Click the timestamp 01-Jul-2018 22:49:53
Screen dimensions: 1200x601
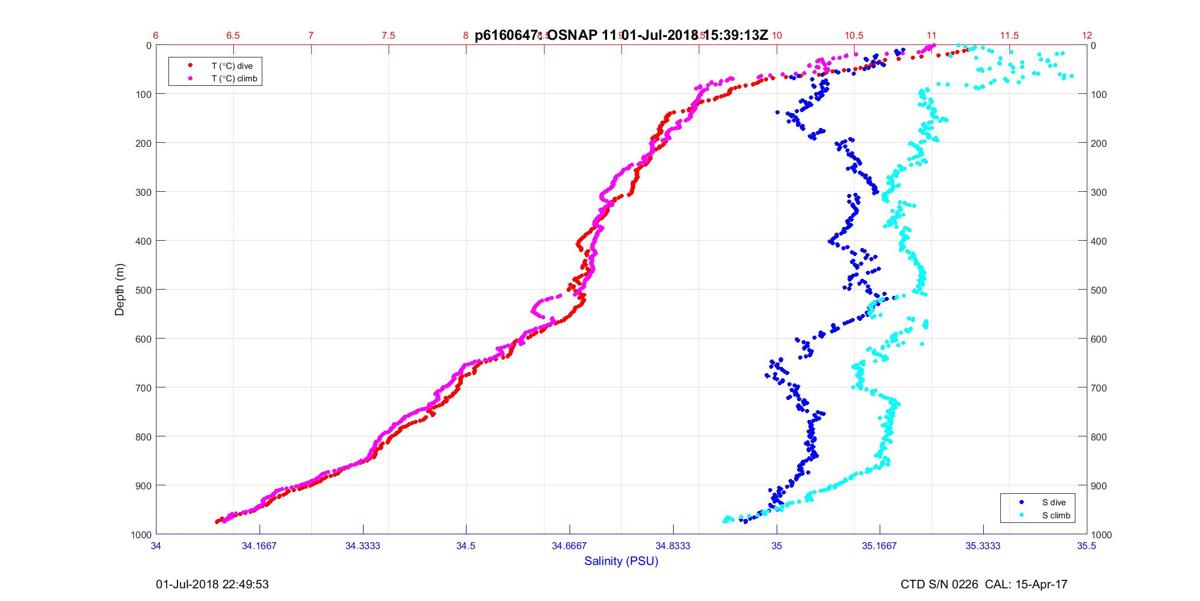211,584
